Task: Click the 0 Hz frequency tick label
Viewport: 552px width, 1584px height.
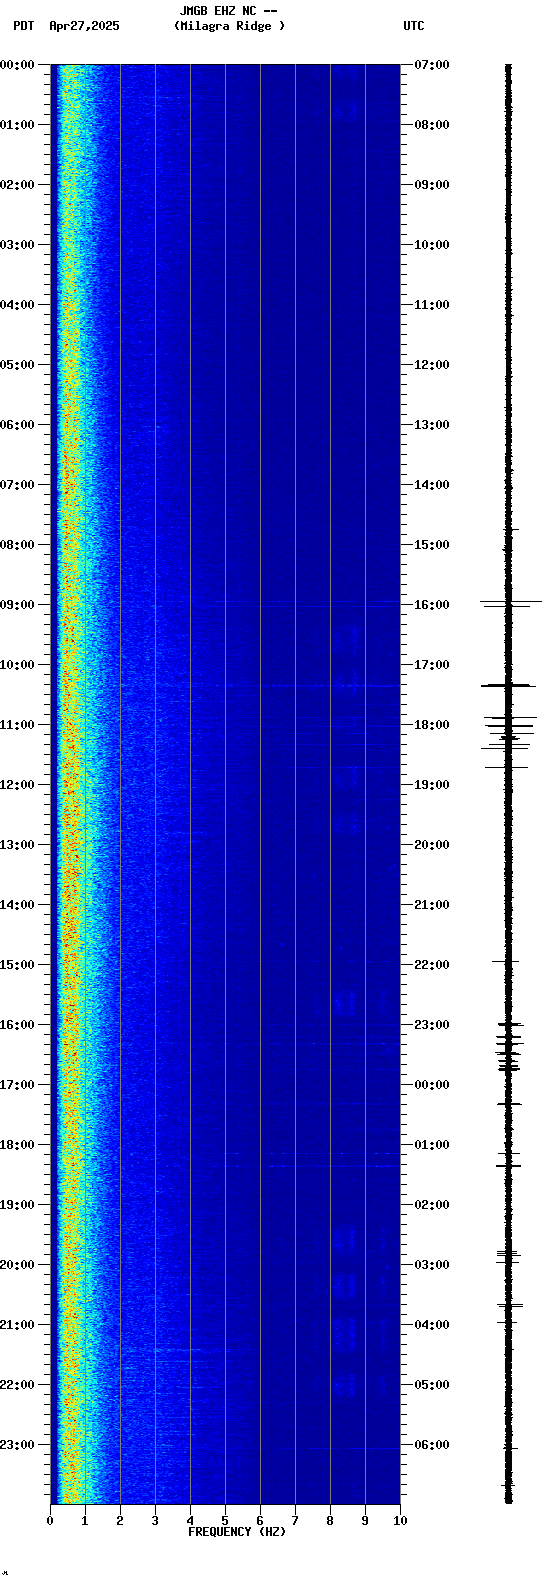Action: [50, 1521]
